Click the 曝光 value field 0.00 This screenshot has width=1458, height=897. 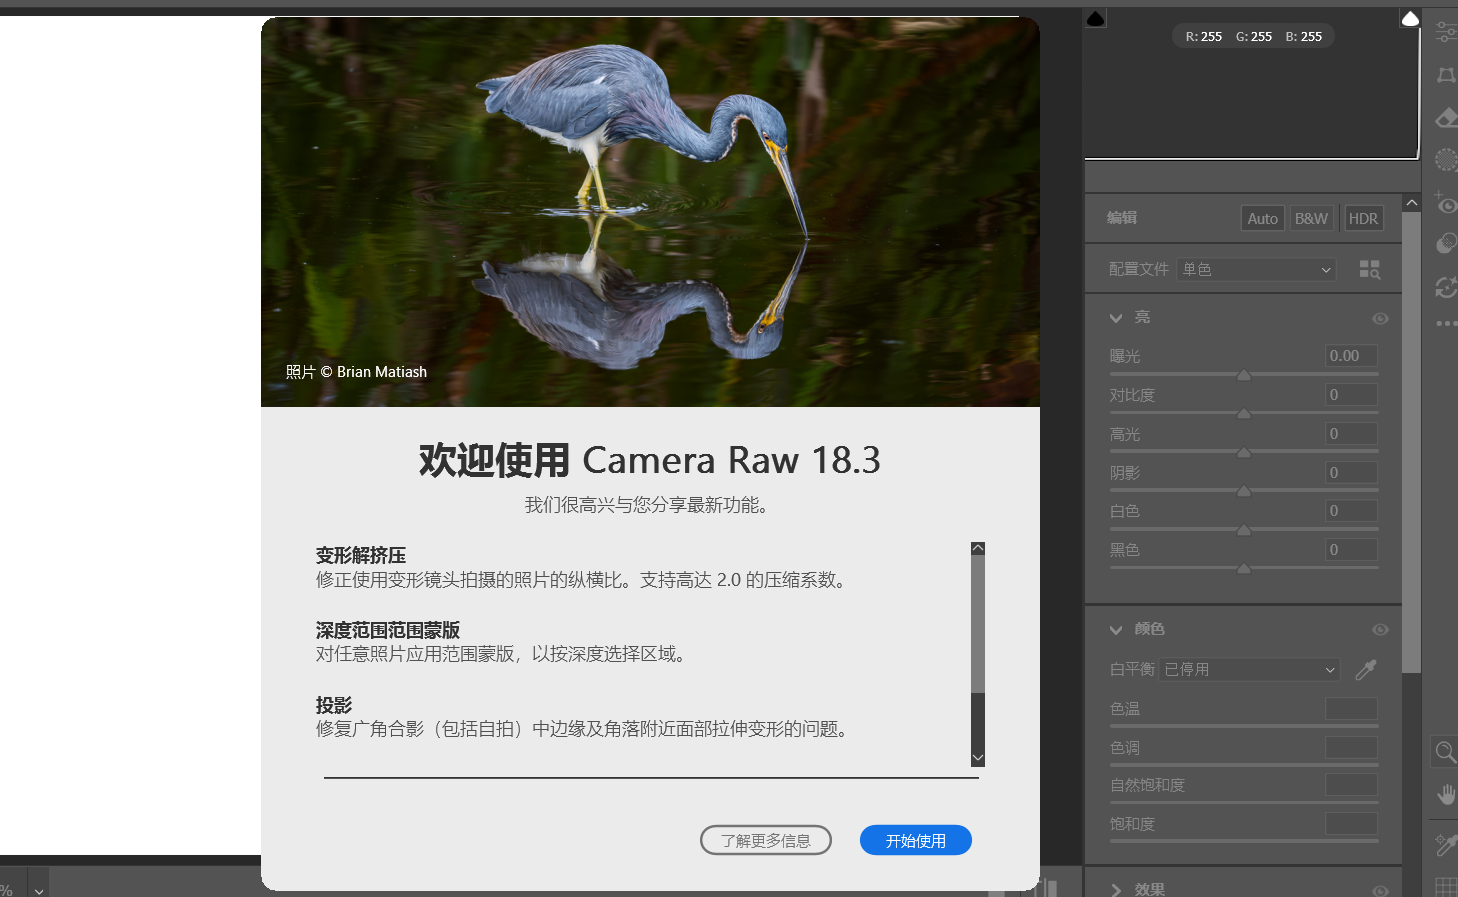[x=1351, y=356]
